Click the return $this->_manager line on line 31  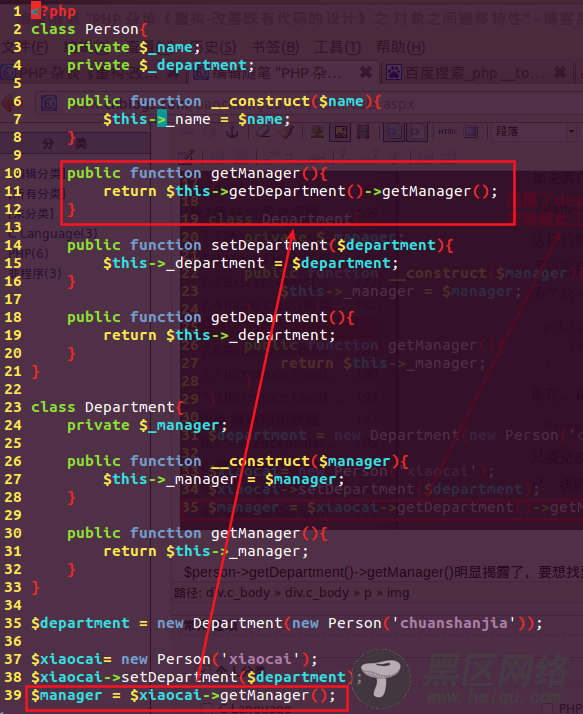tap(206, 551)
